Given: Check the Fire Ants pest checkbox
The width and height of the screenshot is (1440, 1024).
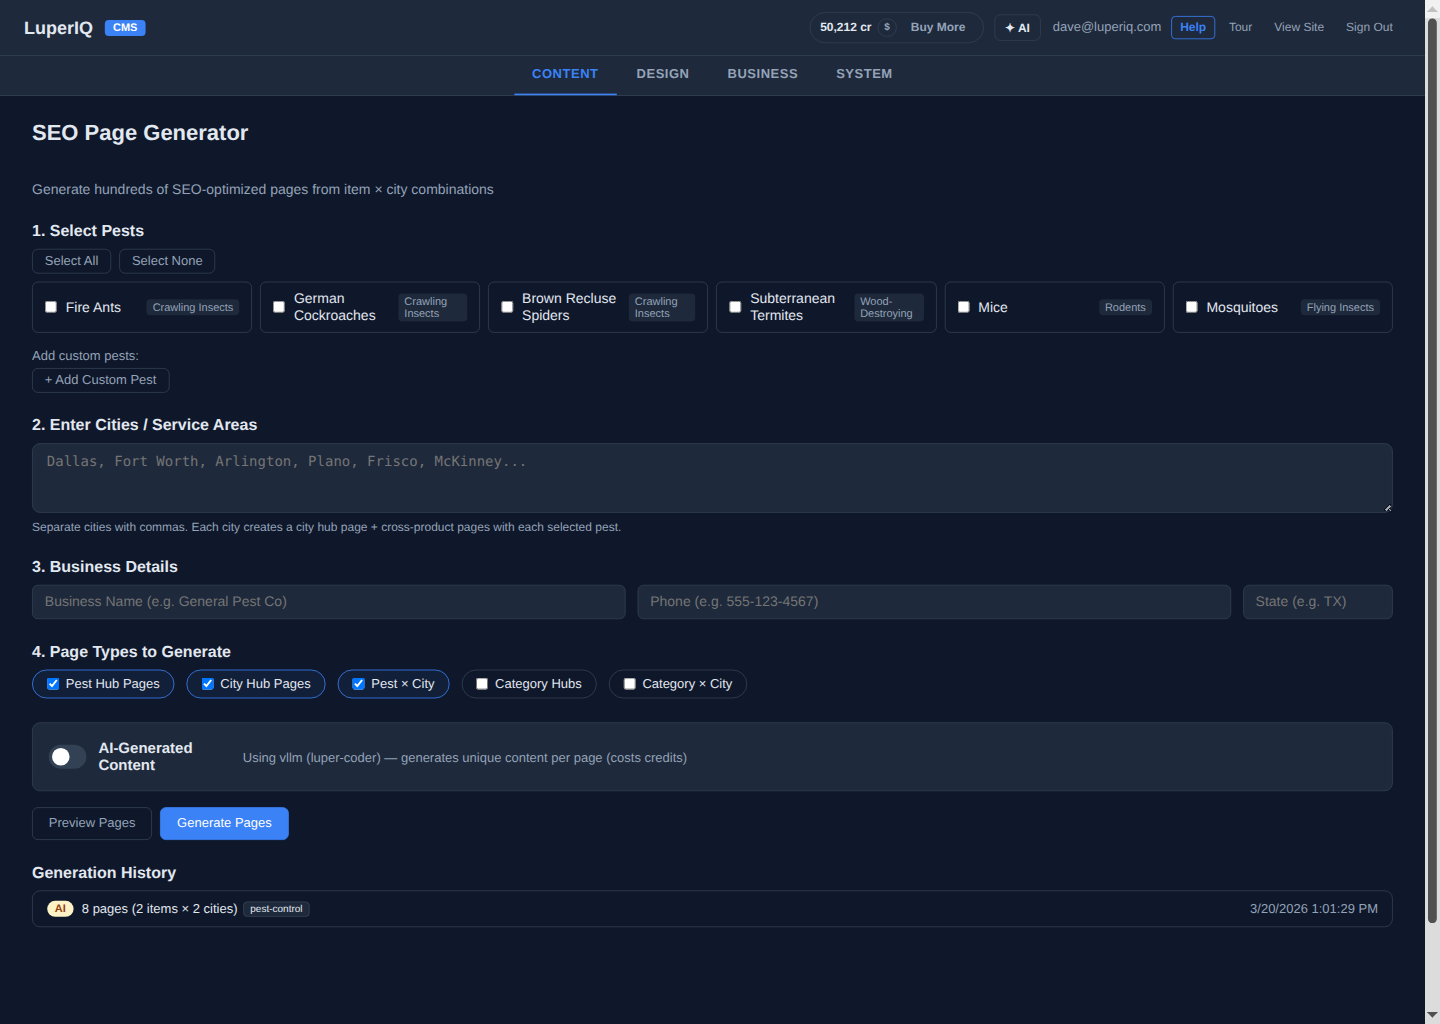Looking at the screenshot, I should coord(51,307).
